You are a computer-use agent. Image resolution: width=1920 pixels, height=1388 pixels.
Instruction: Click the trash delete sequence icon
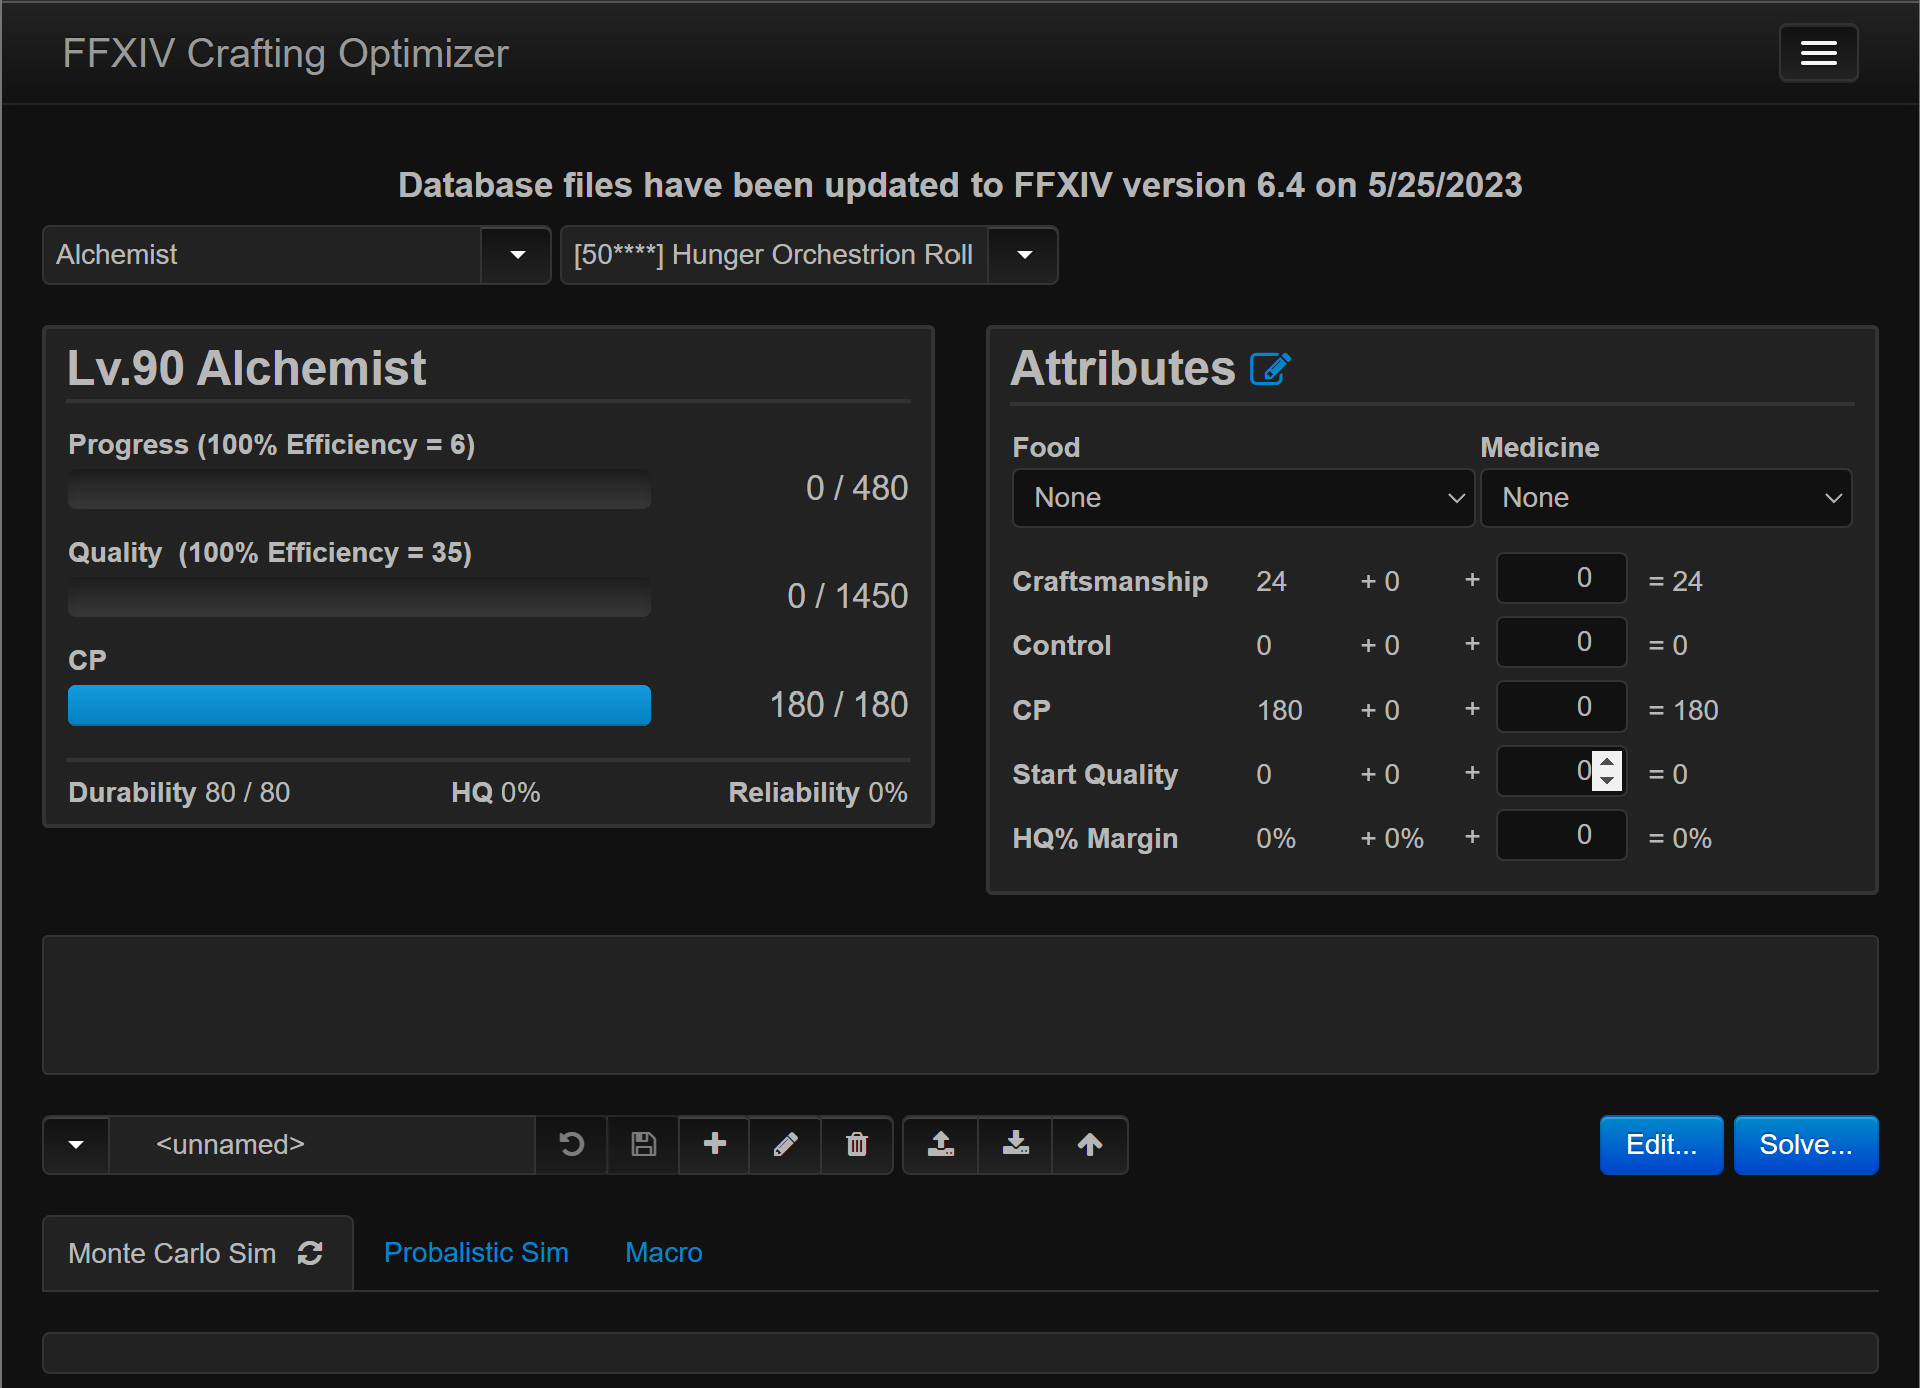857,1144
